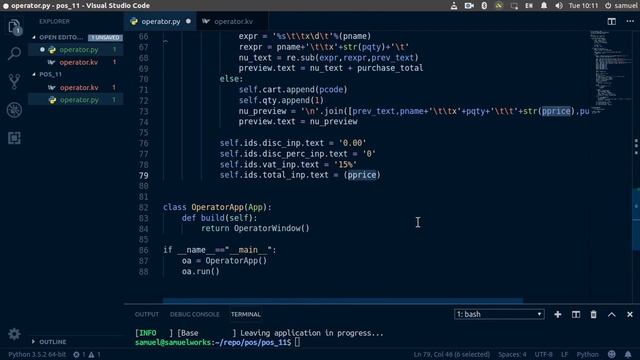Select the Python 3.5.2 64-bit interpreter
Image resolution: width=640 pixels, height=360 pixels.
37,354
